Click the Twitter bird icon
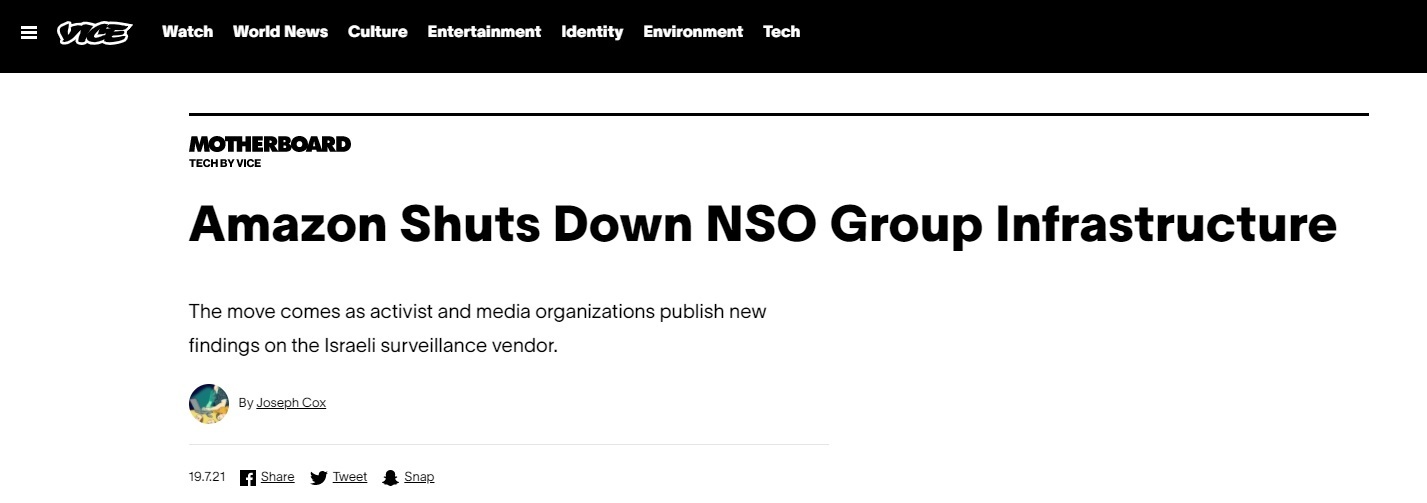The image size is (1427, 503). pyautogui.click(x=319, y=478)
